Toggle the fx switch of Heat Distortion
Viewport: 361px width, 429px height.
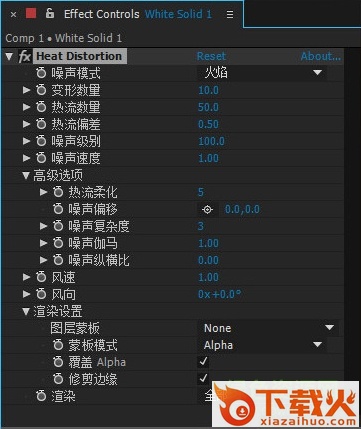click(x=25, y=56)
